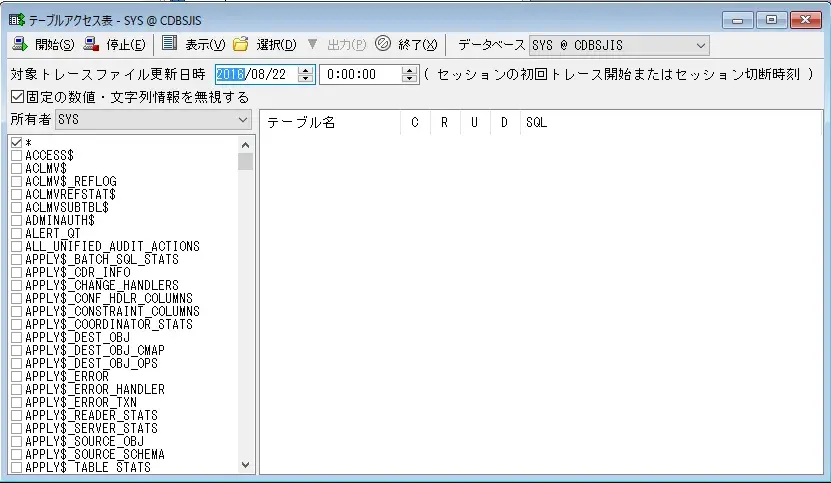Viewport: 831px width, 483px height.
Task: Click the 選択(D) folder icon
Action: click(240, 44)
